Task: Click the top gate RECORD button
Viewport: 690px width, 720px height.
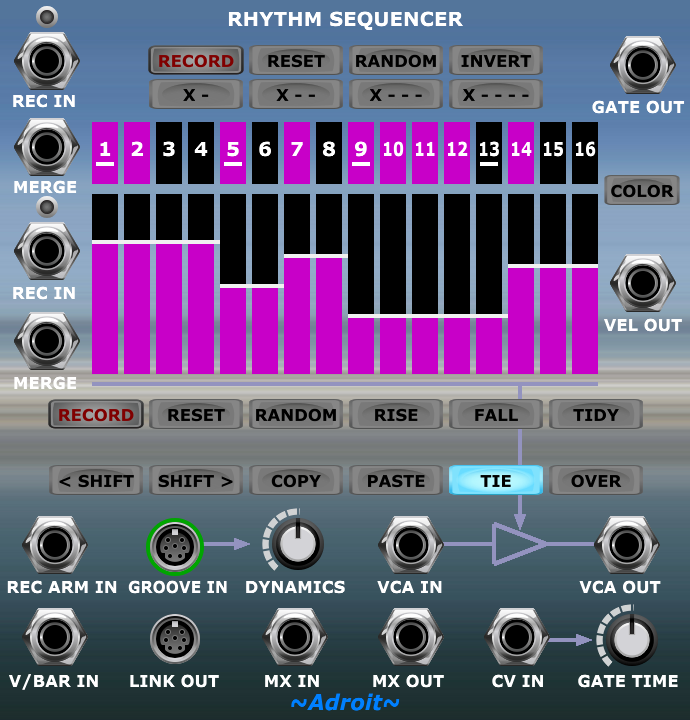Action: (196, 60)
